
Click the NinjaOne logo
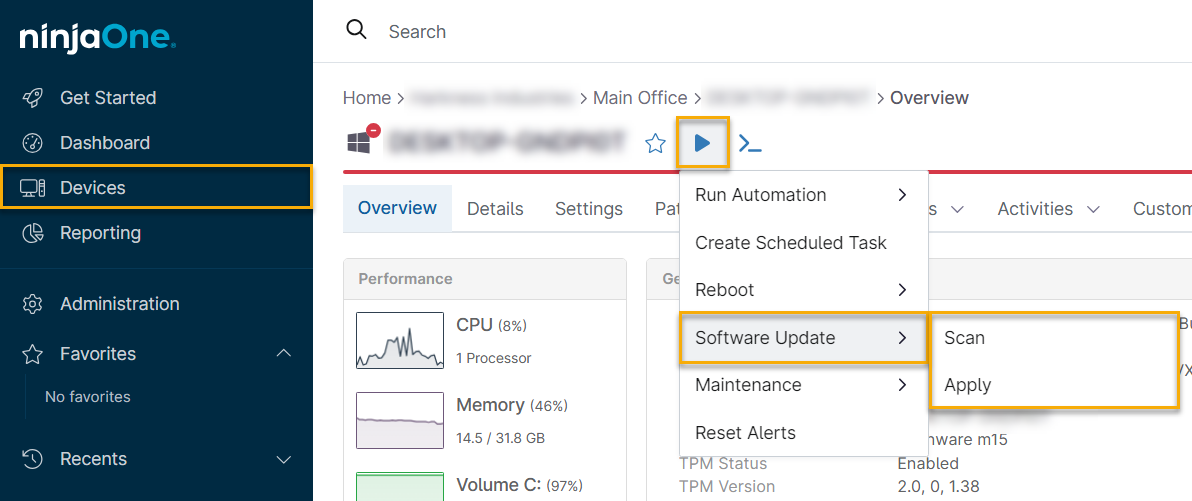point(97,38)
